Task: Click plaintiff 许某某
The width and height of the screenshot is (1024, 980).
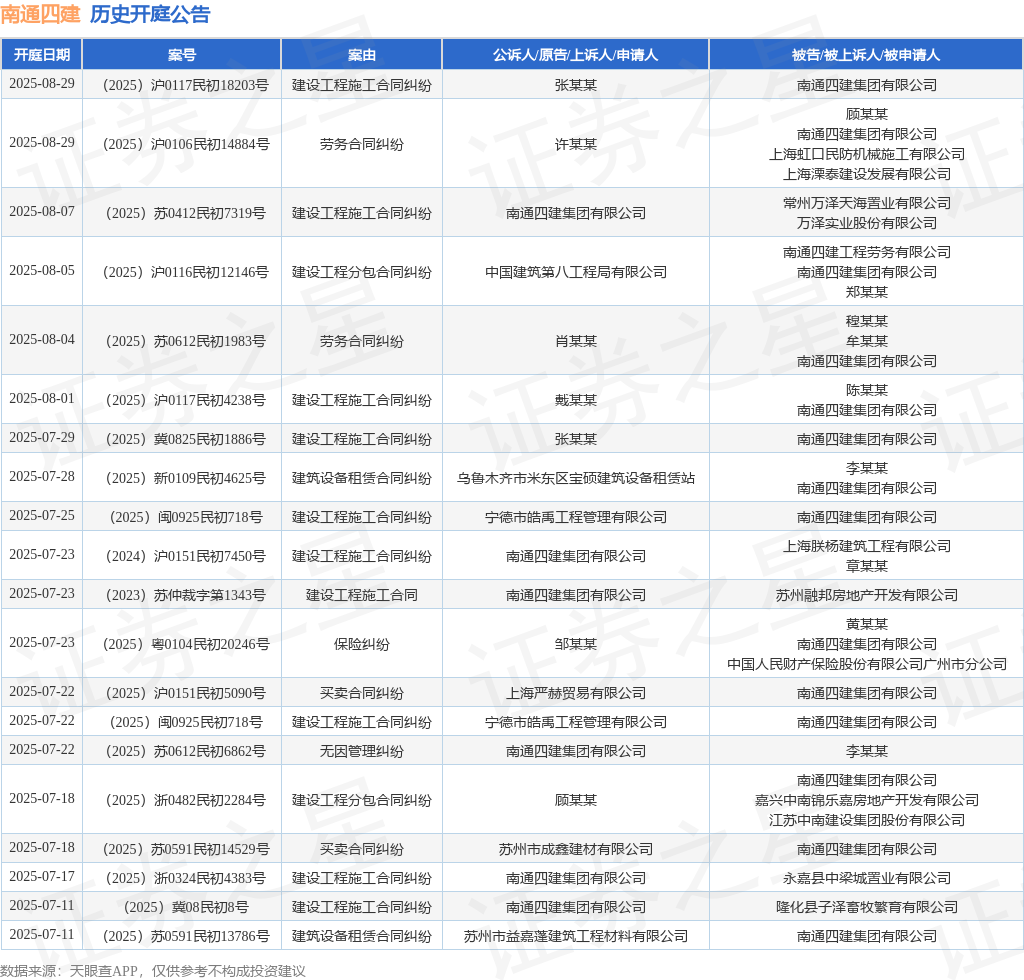Action: pyautogui.click(x=575, y=144)
